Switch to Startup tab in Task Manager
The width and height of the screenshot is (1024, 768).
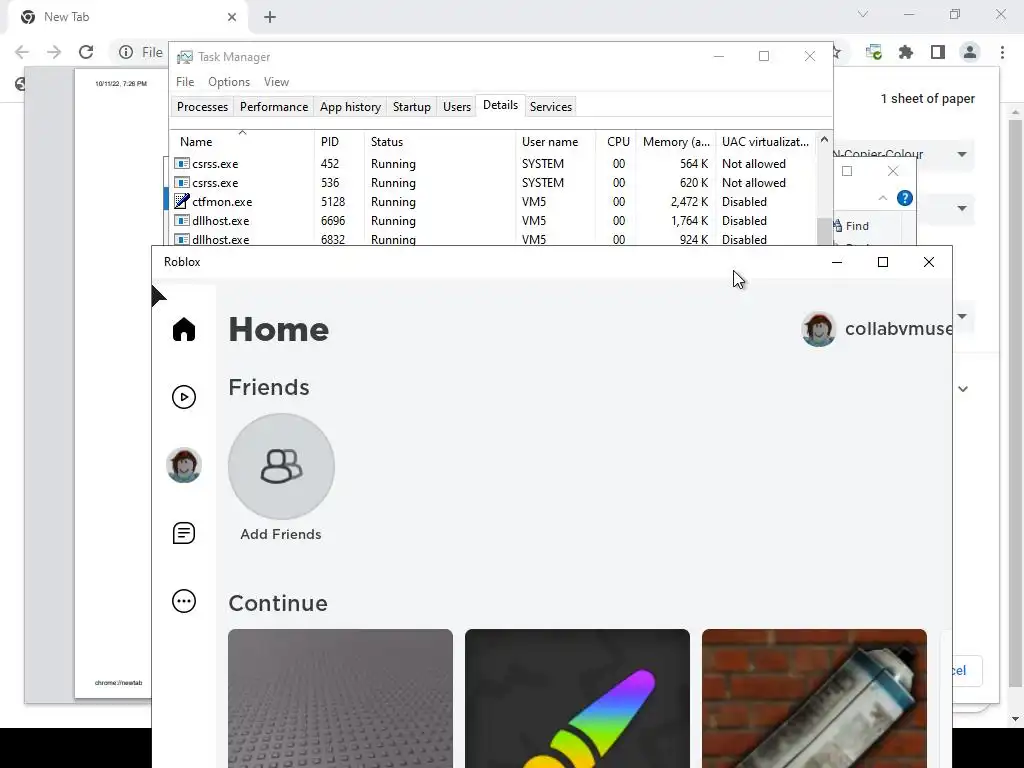click(x=411, y=106)
